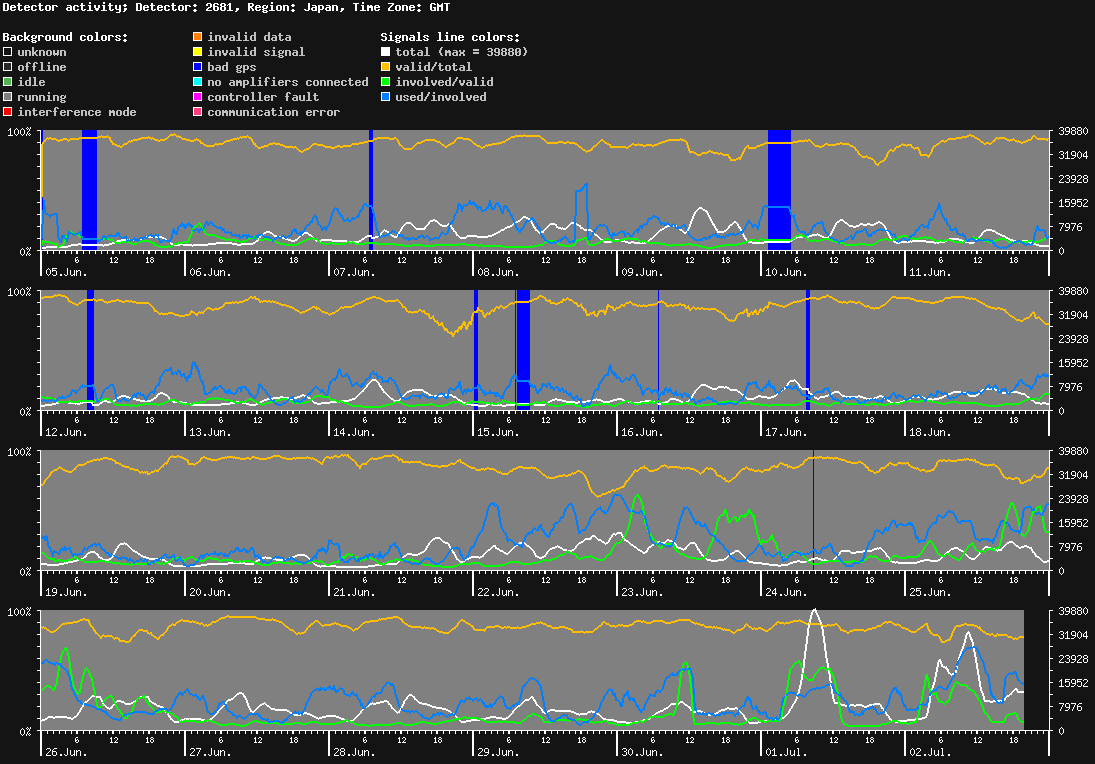Click the red interference mode swatch
The image size is (1095, 764).
(8, 112)
